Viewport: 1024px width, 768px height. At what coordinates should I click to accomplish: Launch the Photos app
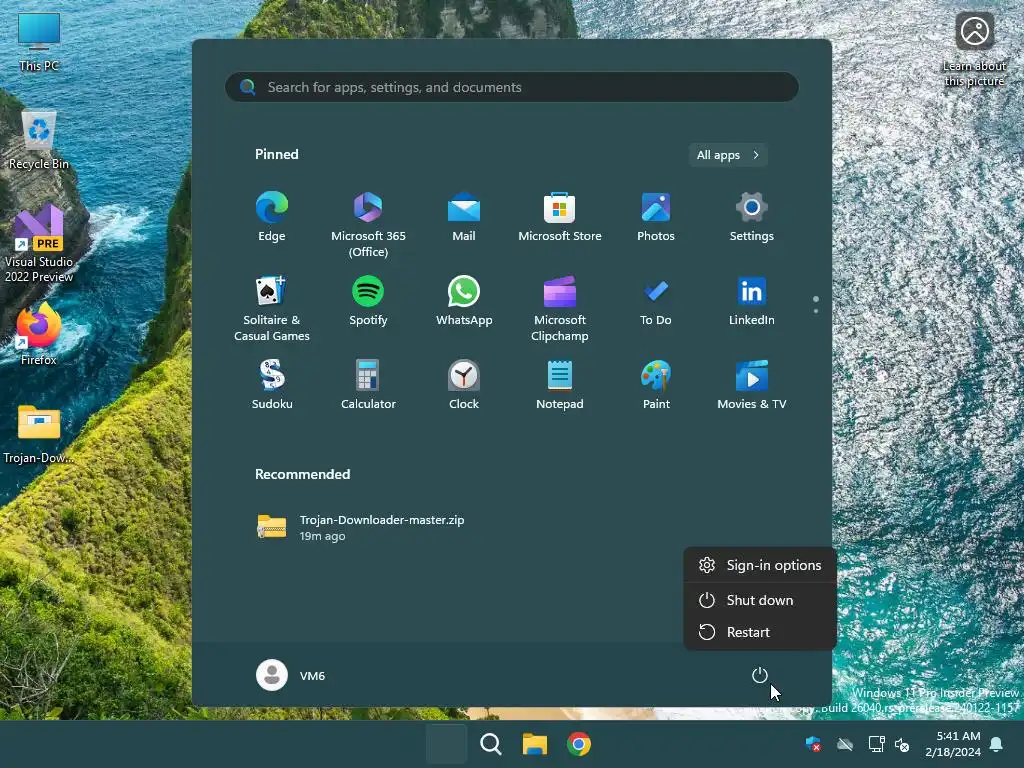[x=656, y=217]
